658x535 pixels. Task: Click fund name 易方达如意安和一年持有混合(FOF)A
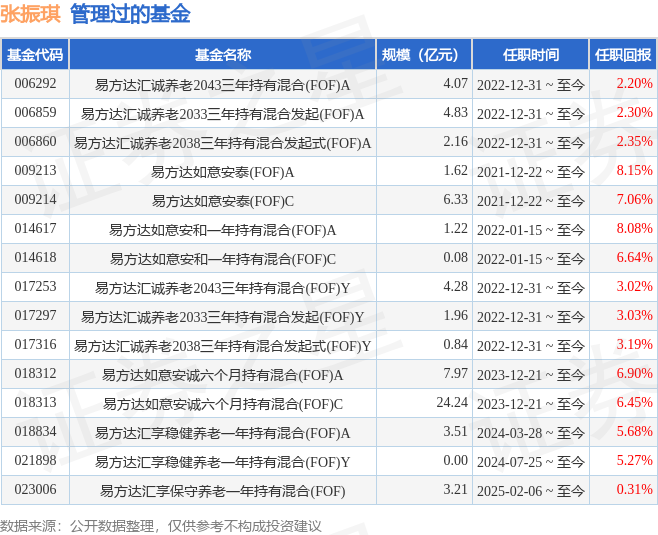pyautogui.click(x=222, y=230)
